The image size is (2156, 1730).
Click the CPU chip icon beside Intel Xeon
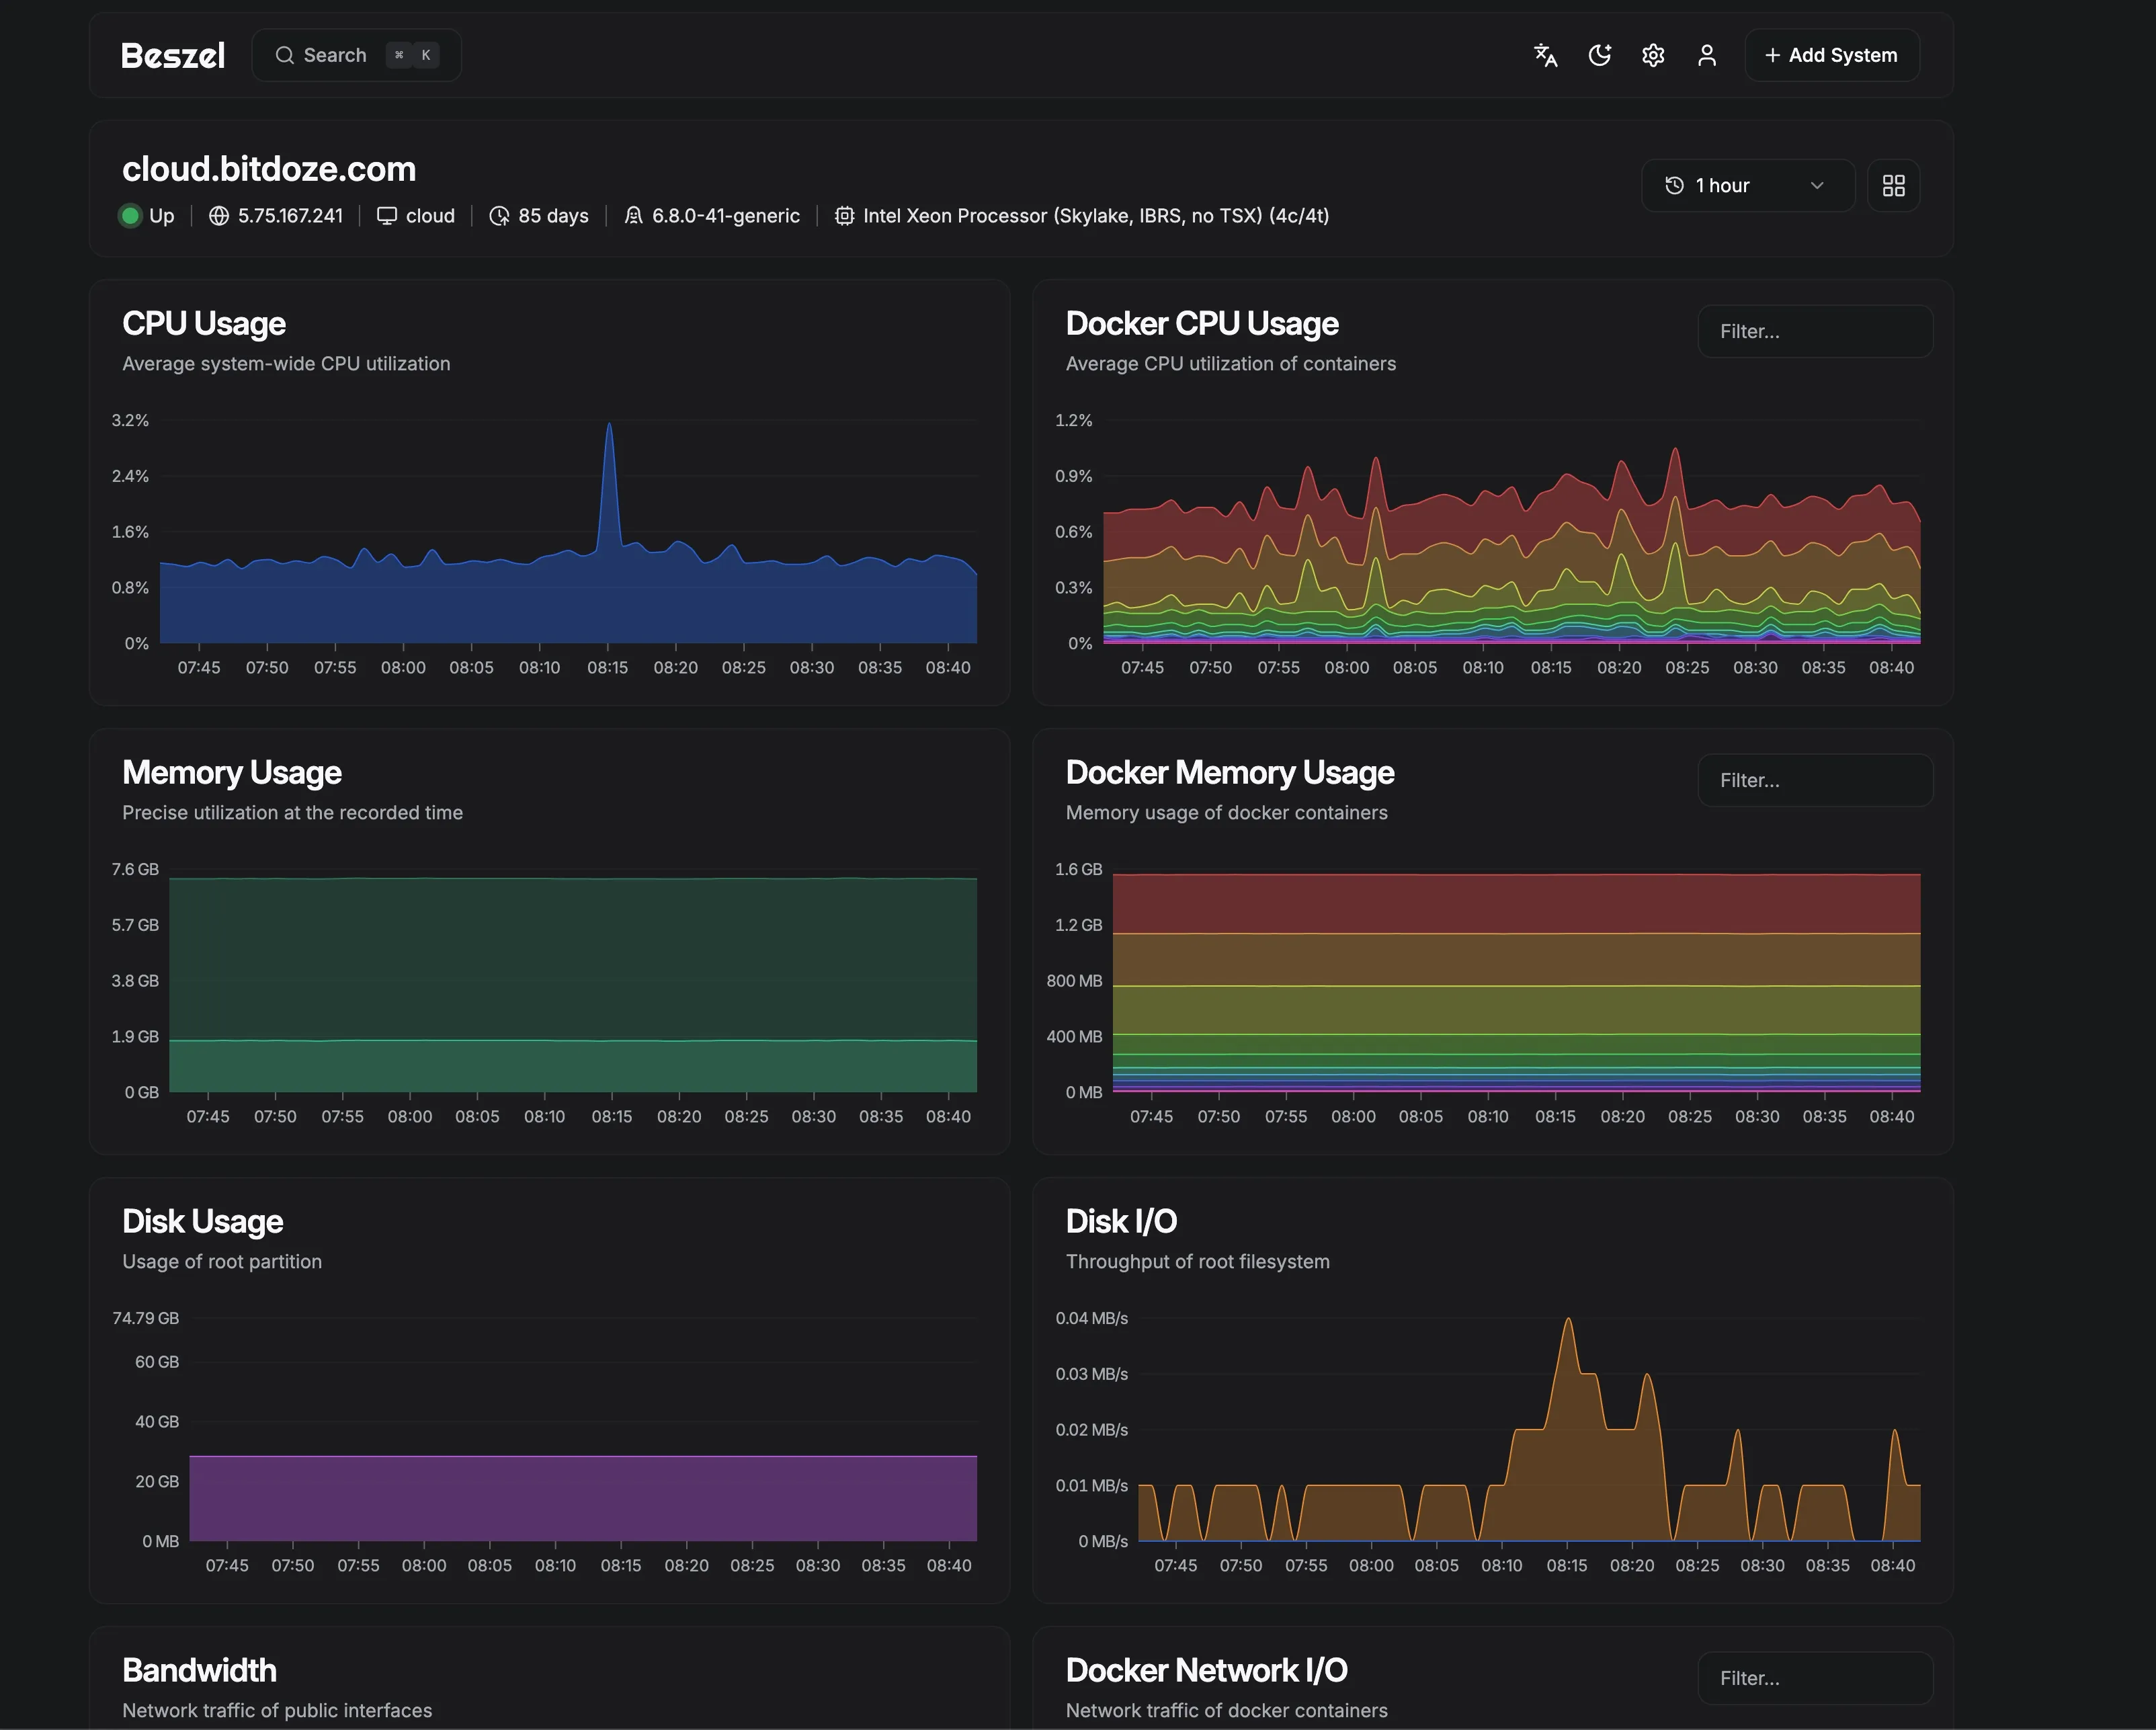[844, 216]
